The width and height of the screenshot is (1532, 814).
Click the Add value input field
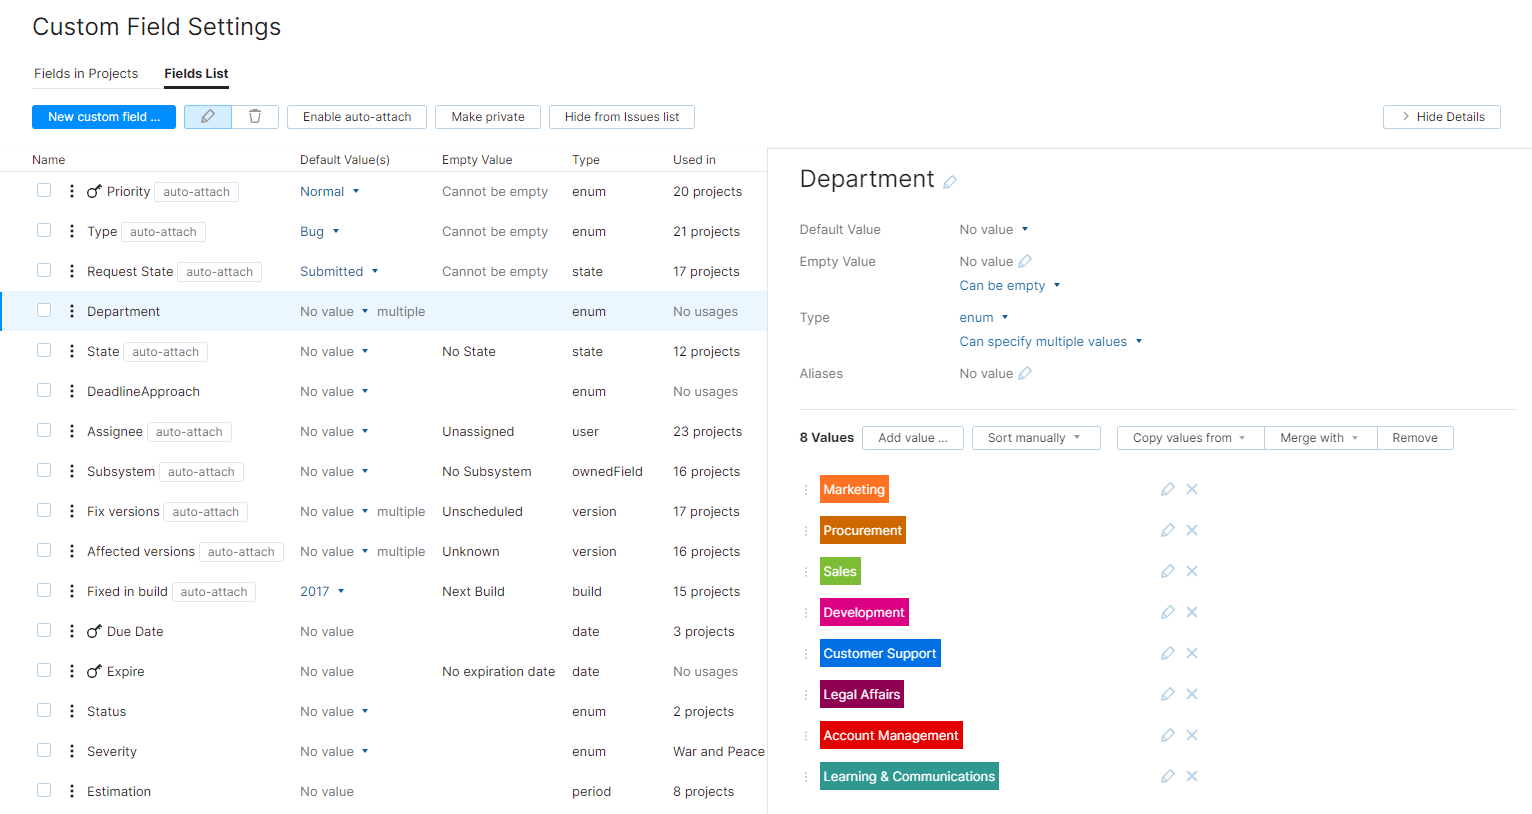tap(912, 438)
